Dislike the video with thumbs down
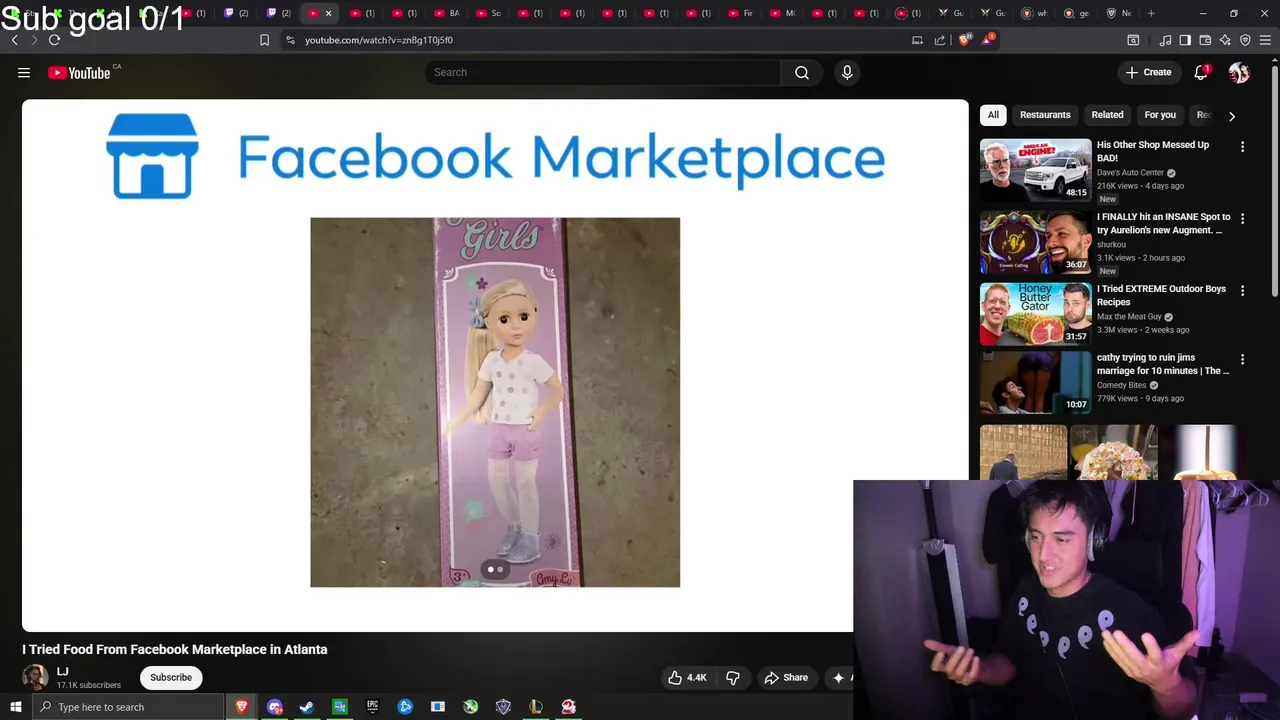The width and height of the screenshot is (1280, 720). click(x=732, y=677)
